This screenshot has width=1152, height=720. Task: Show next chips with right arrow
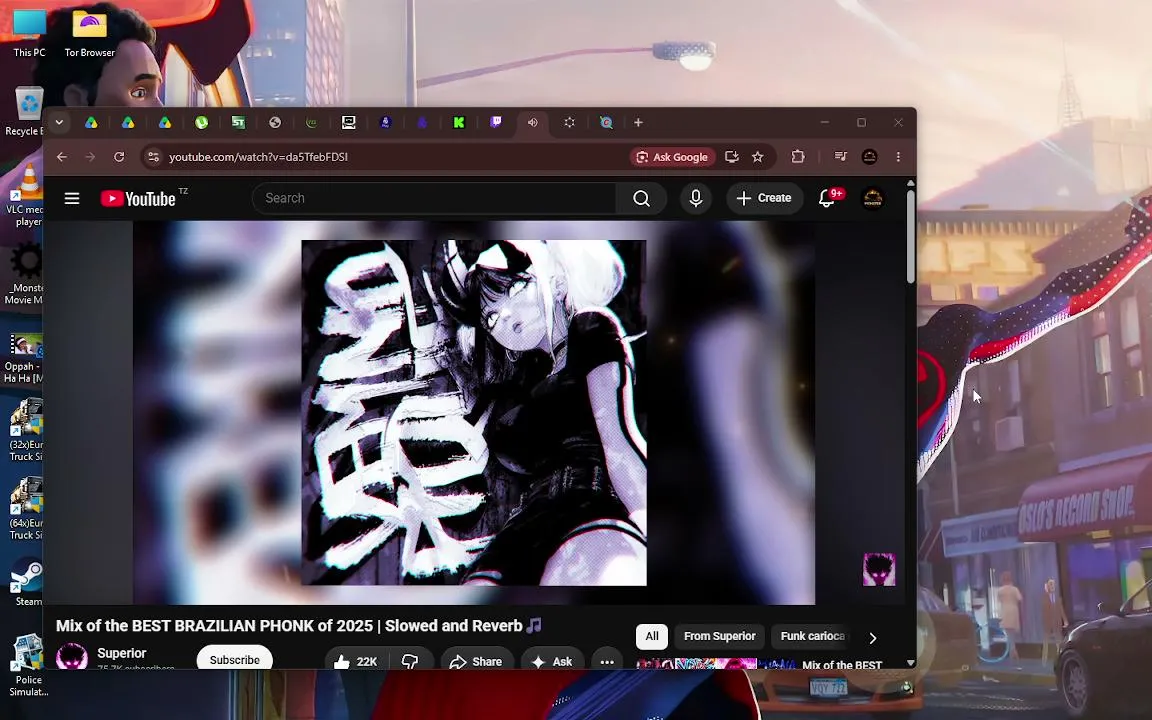[873, 638]
